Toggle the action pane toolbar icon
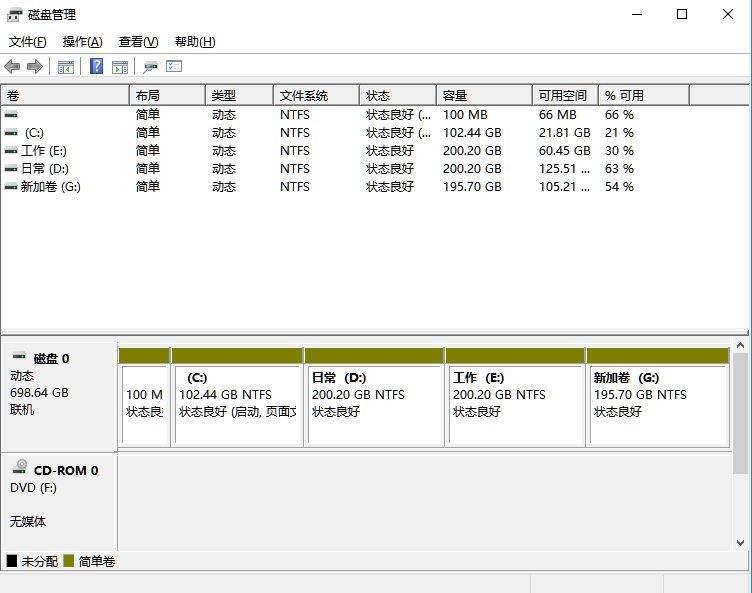This screenshot has height=593, width=752. tap(120, 67)
